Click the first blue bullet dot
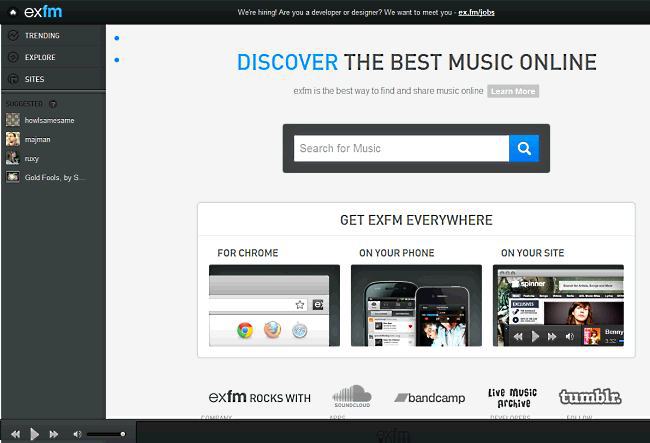This screenshot has width=650, height=443. point(117,38)
